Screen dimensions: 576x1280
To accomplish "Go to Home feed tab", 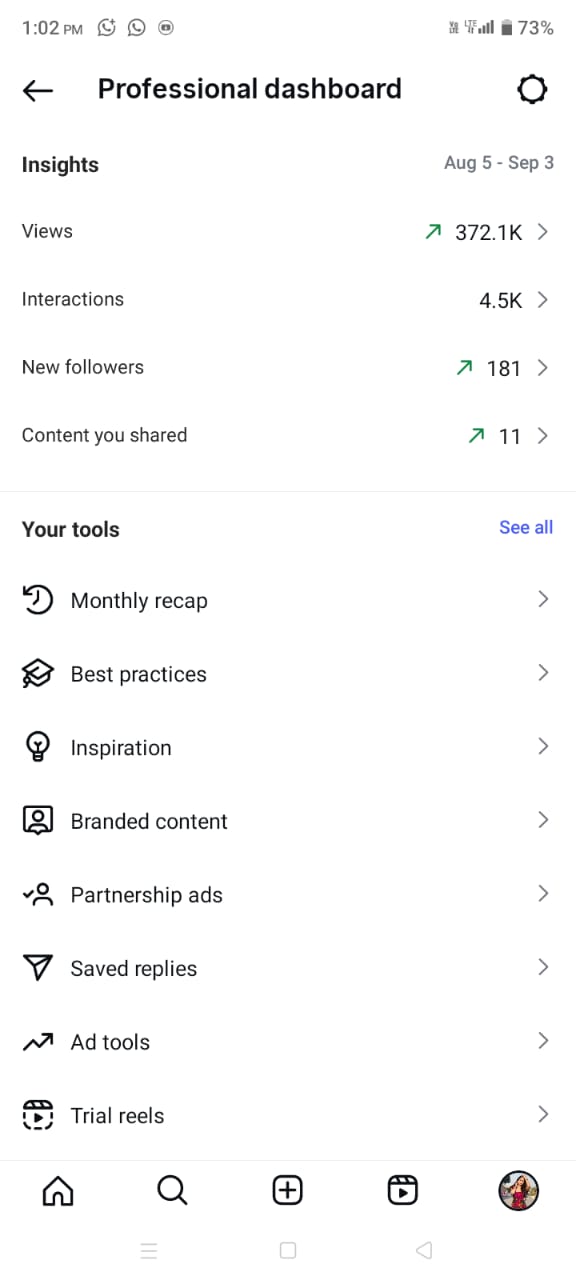I will tap(58, 1190).
